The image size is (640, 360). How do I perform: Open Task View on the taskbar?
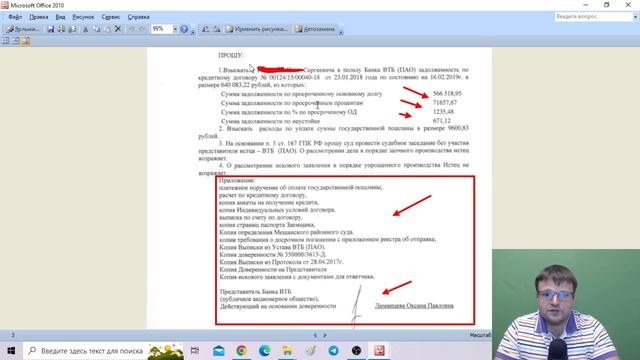point(195,351)
